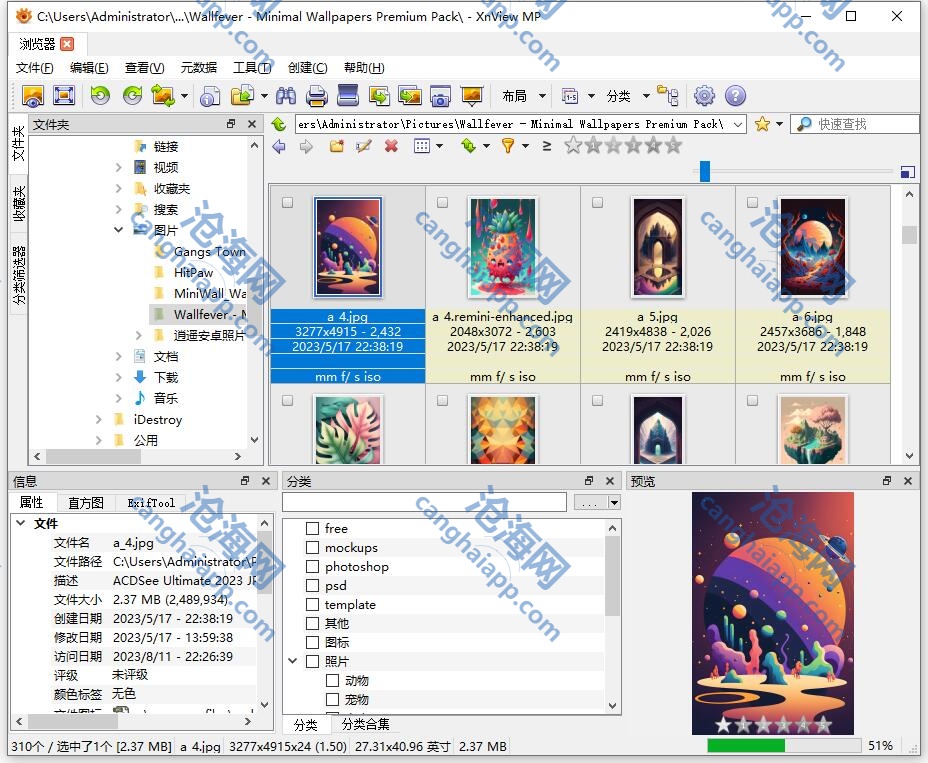
Task: Click the rotate left toolbar icon
Action: [100, 96]
